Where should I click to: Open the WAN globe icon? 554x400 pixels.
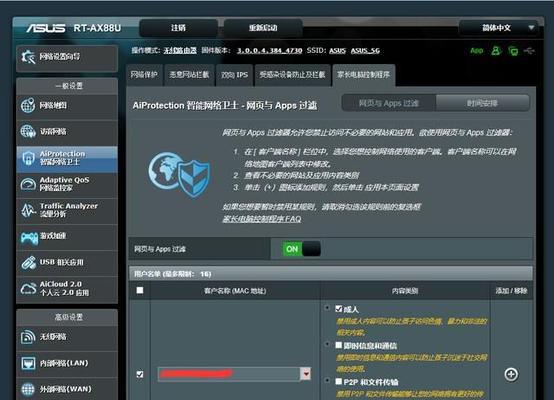point(28,389)
